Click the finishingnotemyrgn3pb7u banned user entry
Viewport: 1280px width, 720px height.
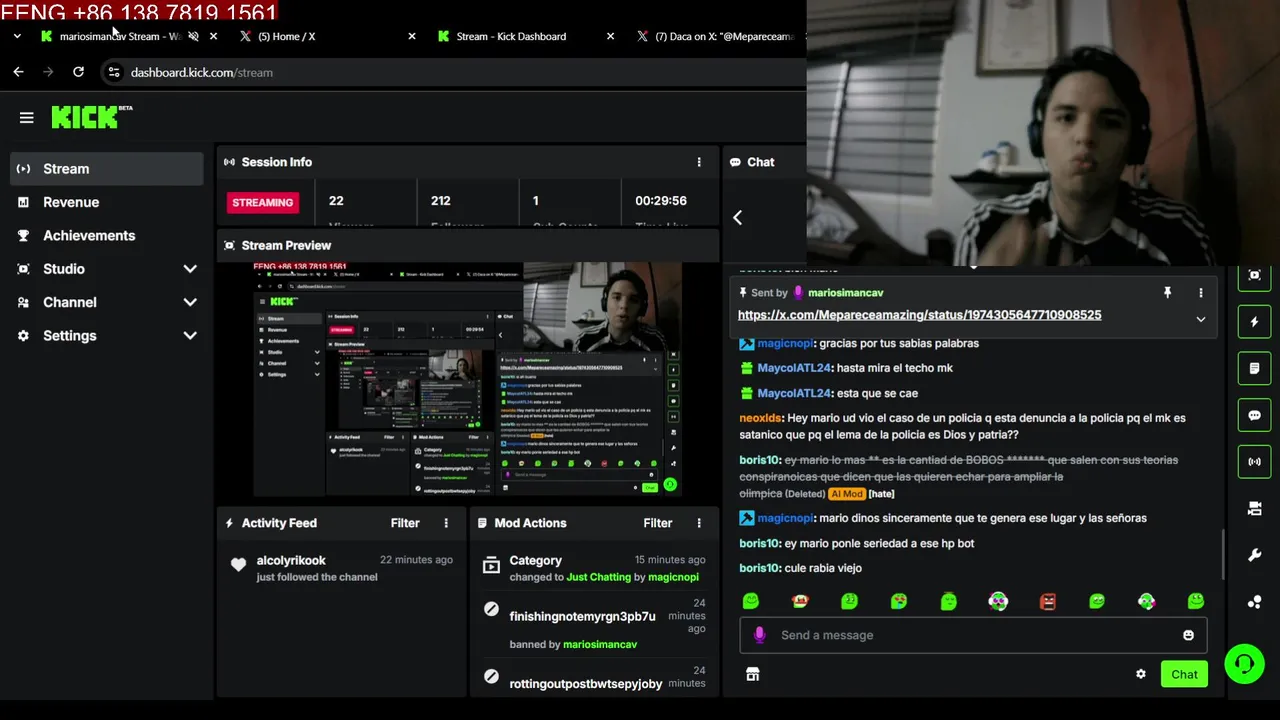pyautogui.click(x=582, y=616)
